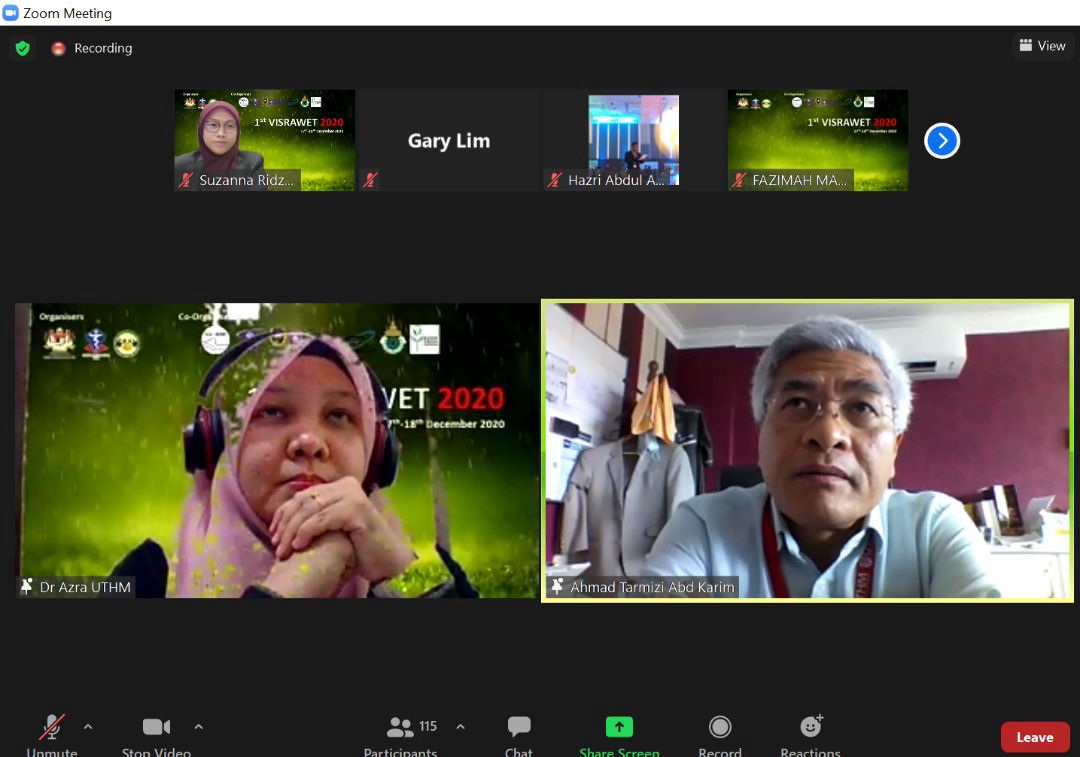Open the Reactions emoji menu
Screen dimensions: 1080x757
point(811,727)
